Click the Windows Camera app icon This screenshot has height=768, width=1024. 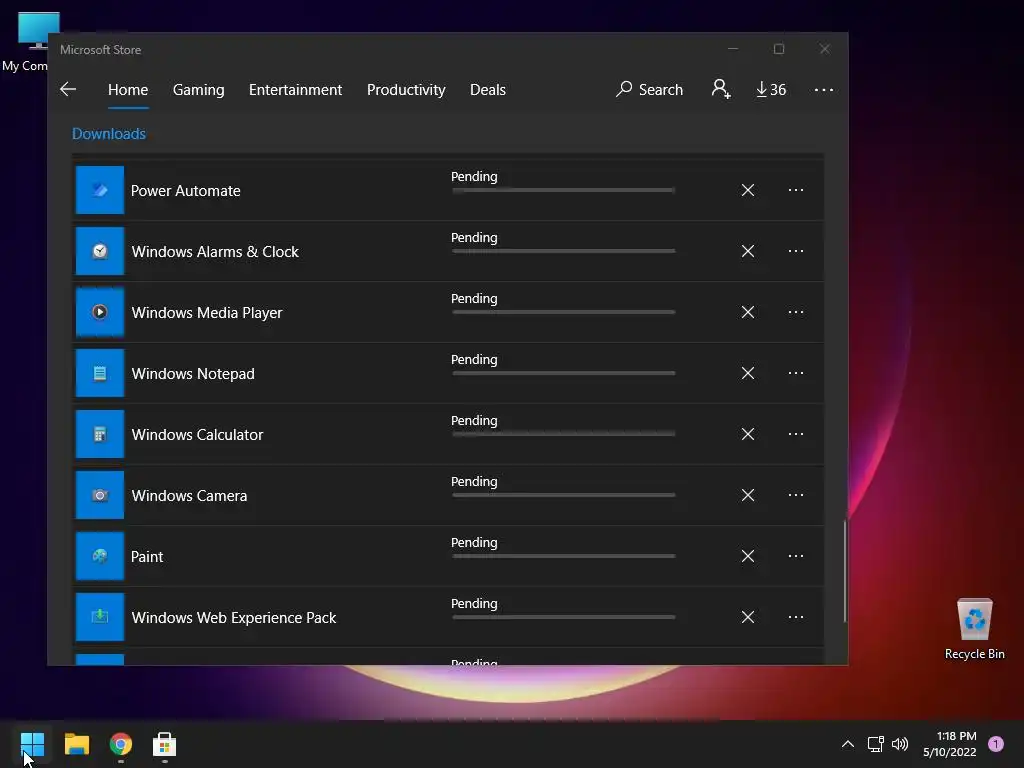point(100,495)
